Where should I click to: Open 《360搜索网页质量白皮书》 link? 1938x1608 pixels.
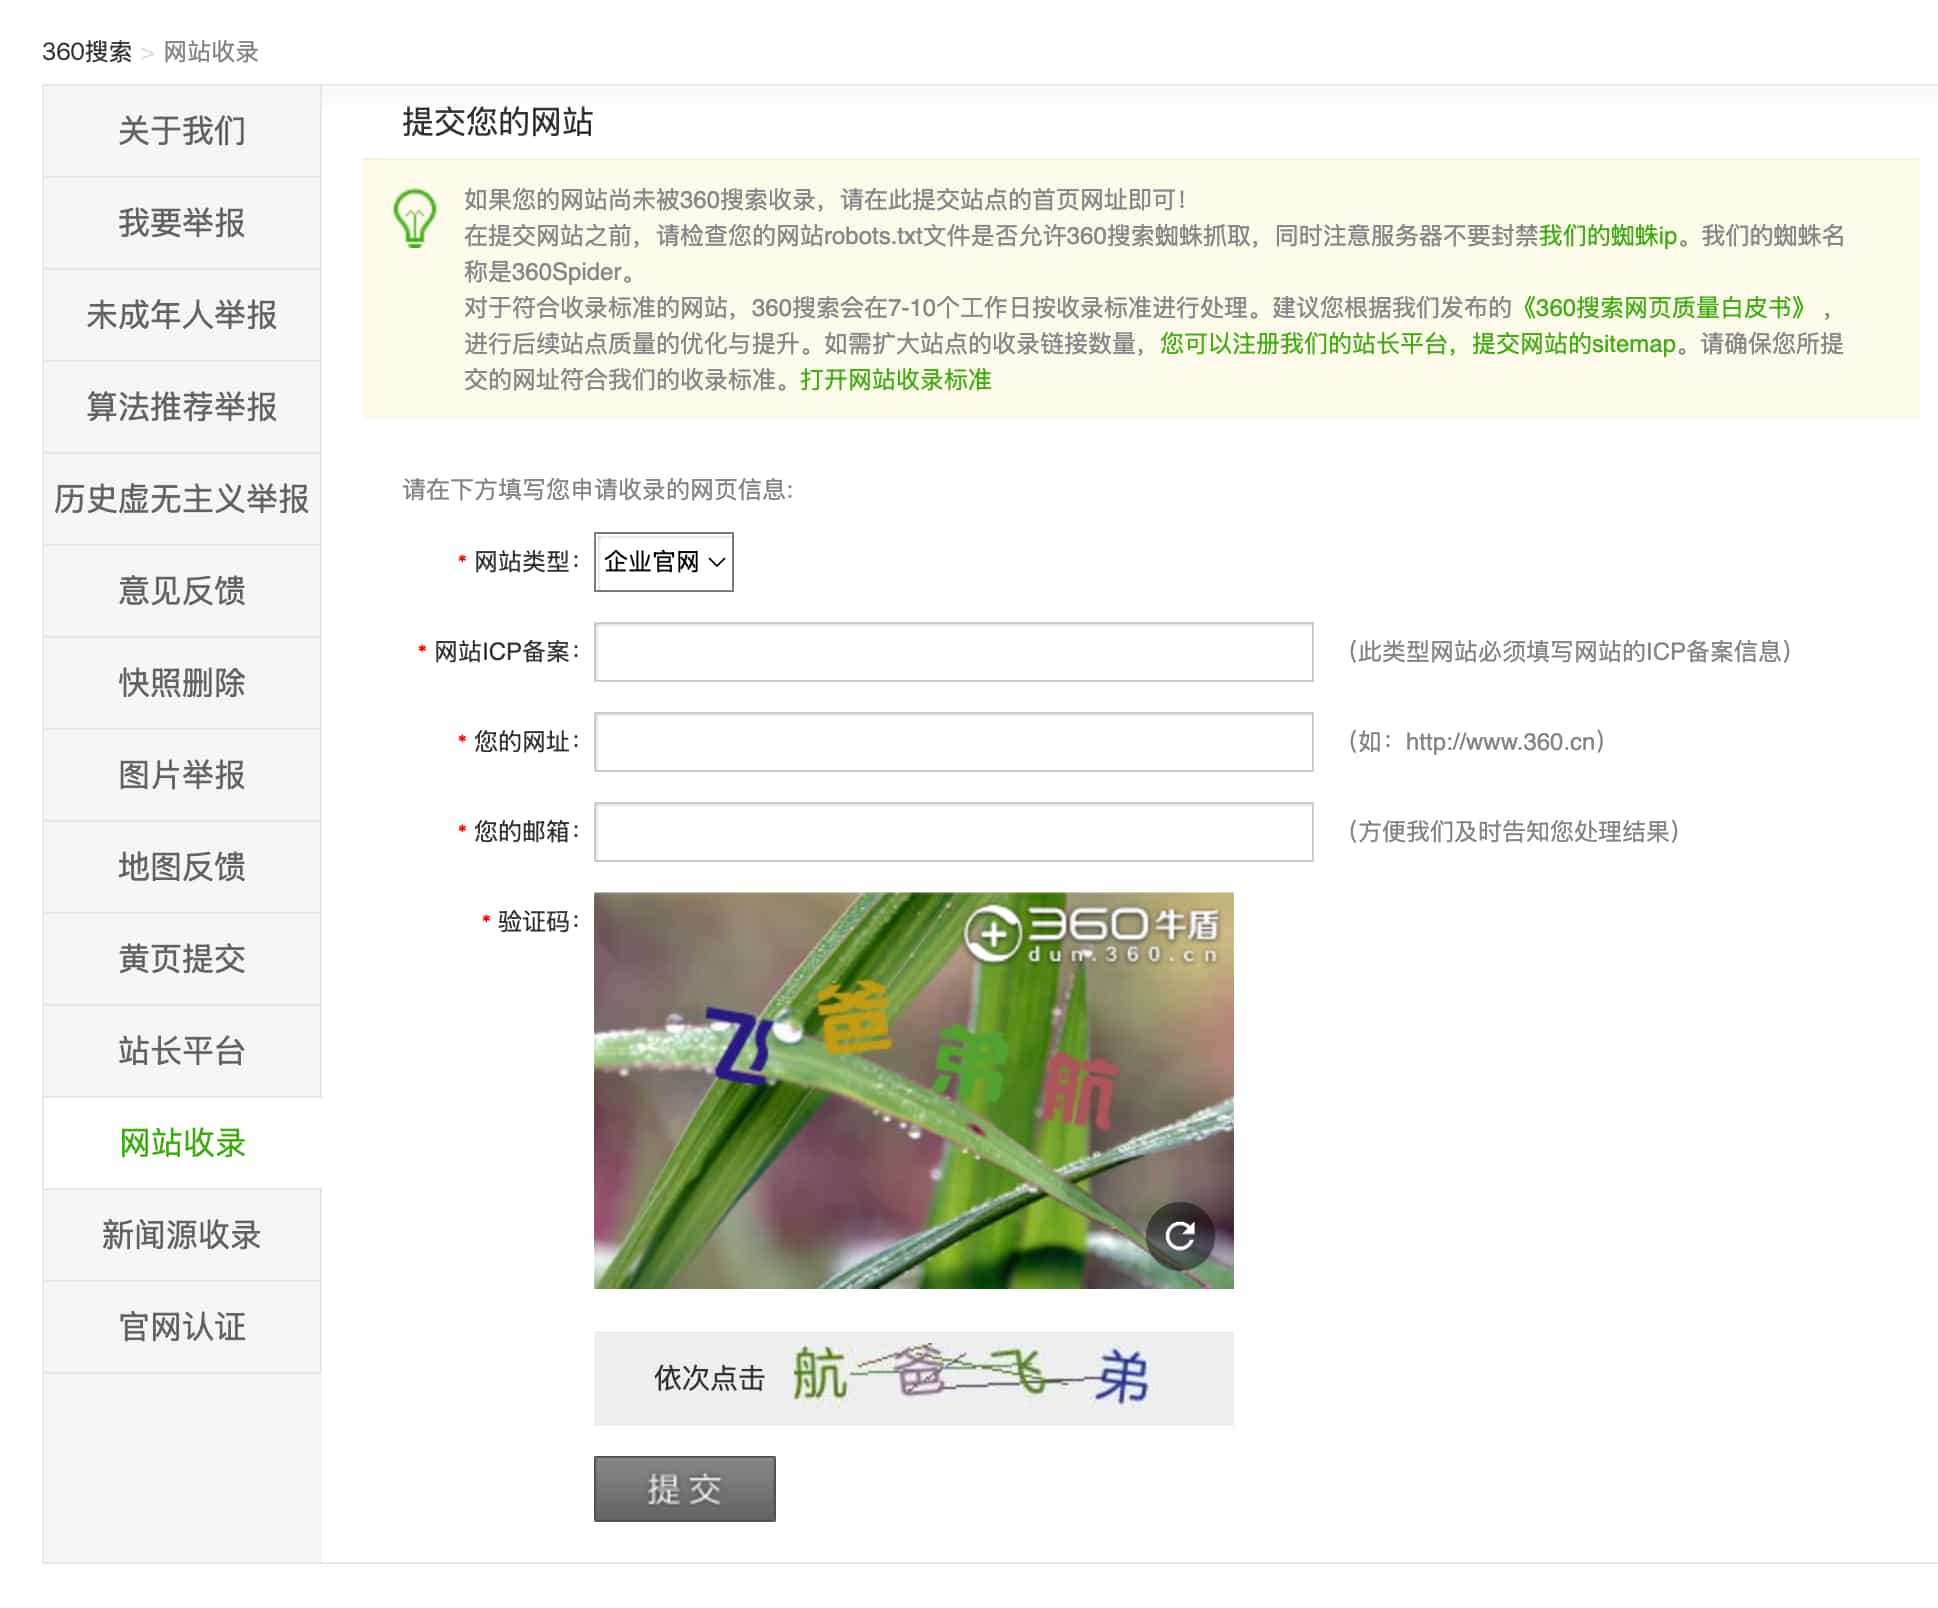(x=1664, y=308)
